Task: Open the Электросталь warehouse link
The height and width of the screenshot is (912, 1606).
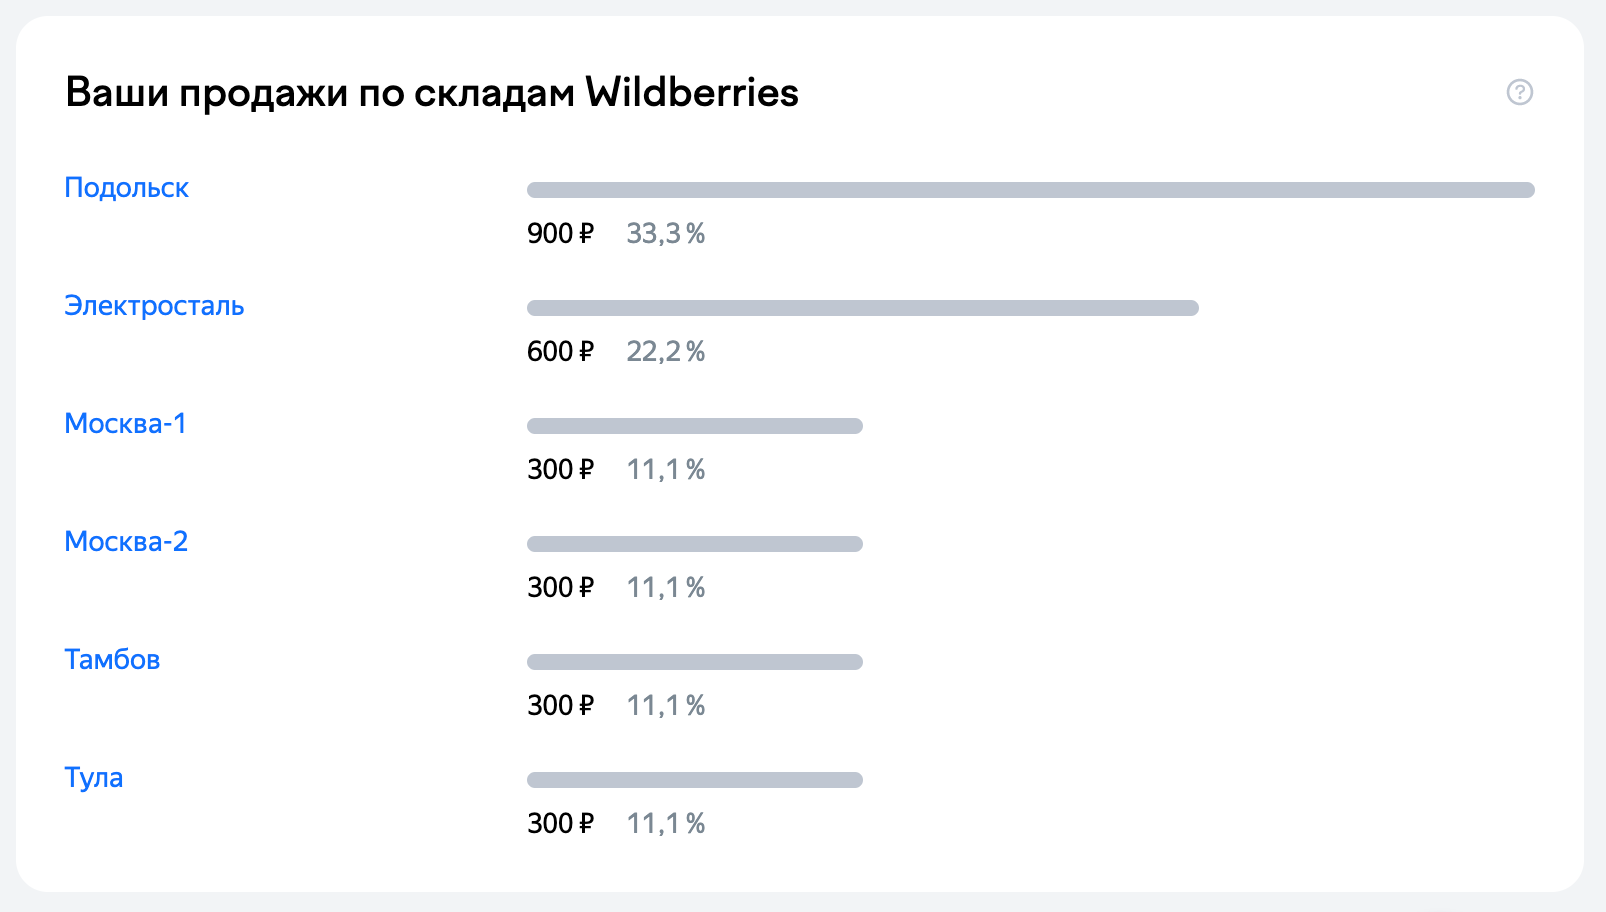Action: tap(154, 306)
